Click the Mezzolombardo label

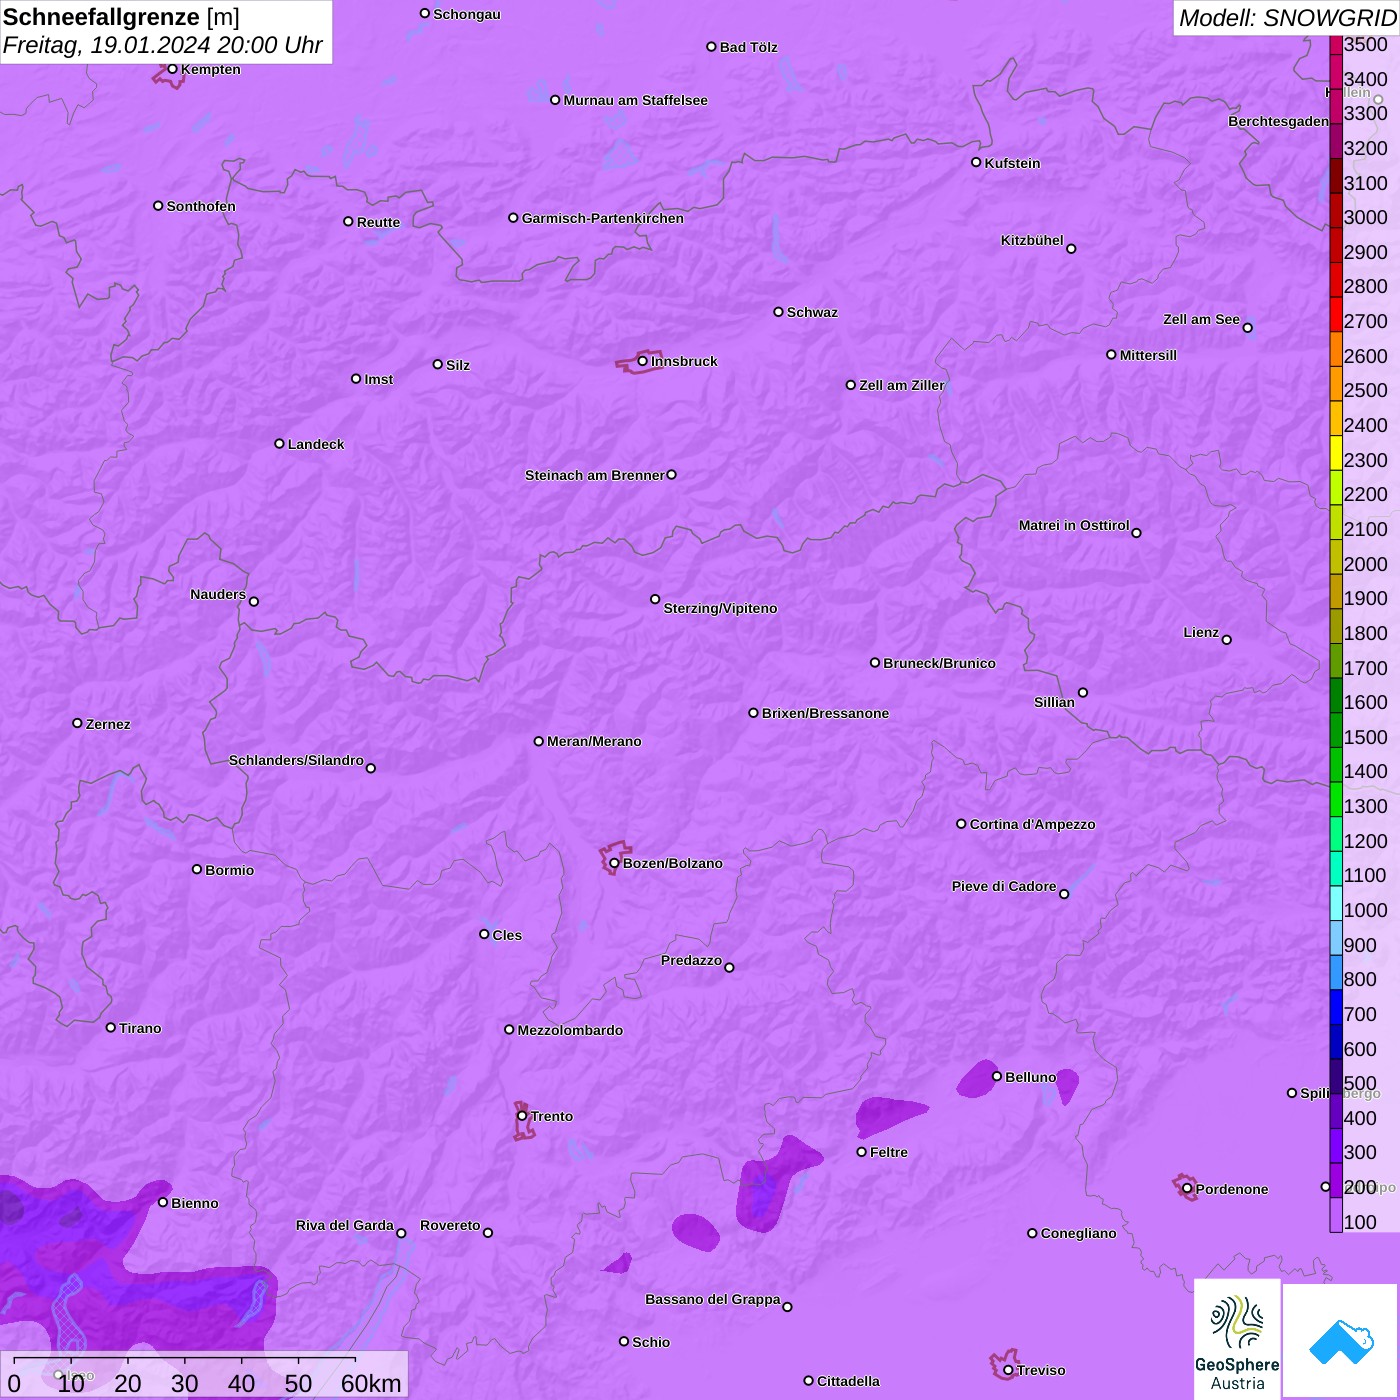coord(570,1030)
